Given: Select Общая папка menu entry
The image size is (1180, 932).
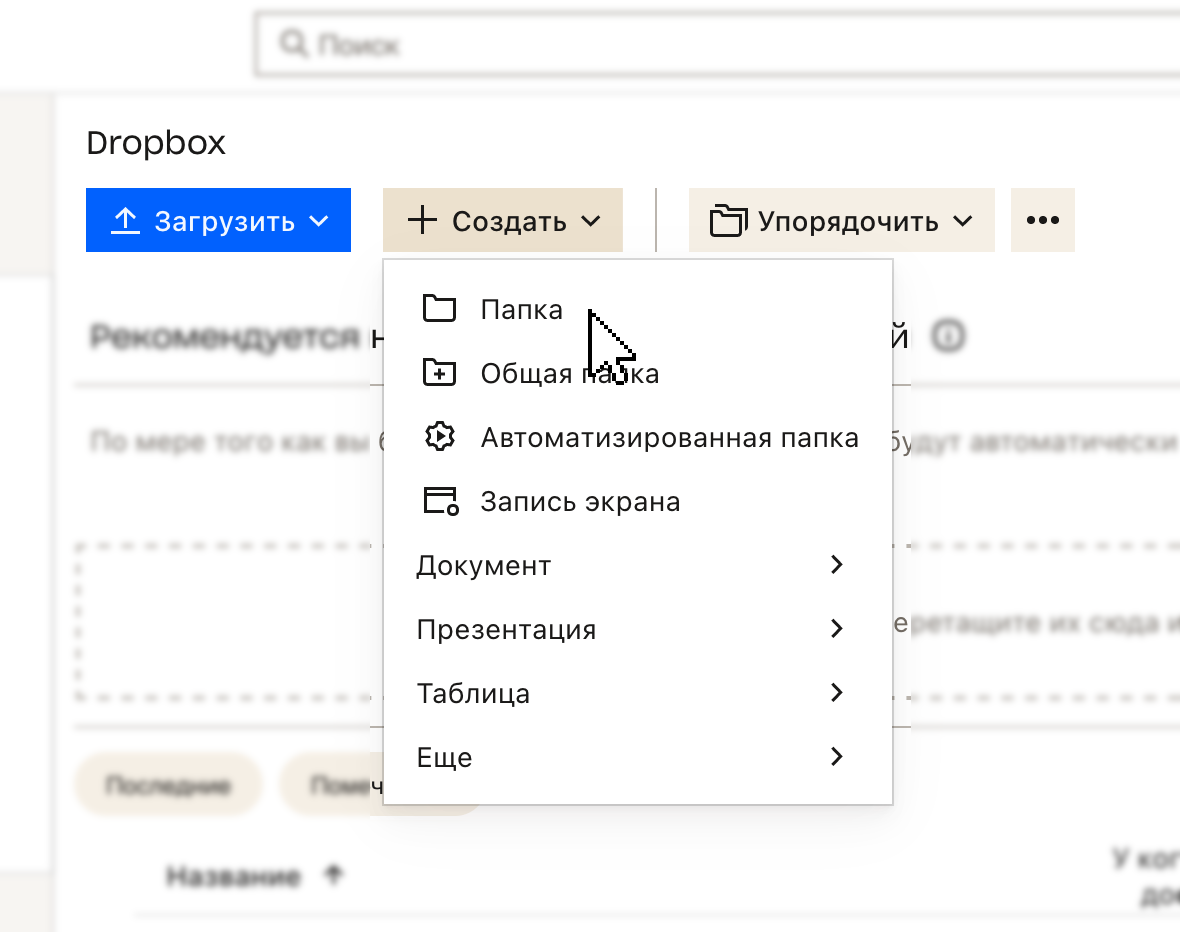Looking at the screenshot, I should pos(637,373).
